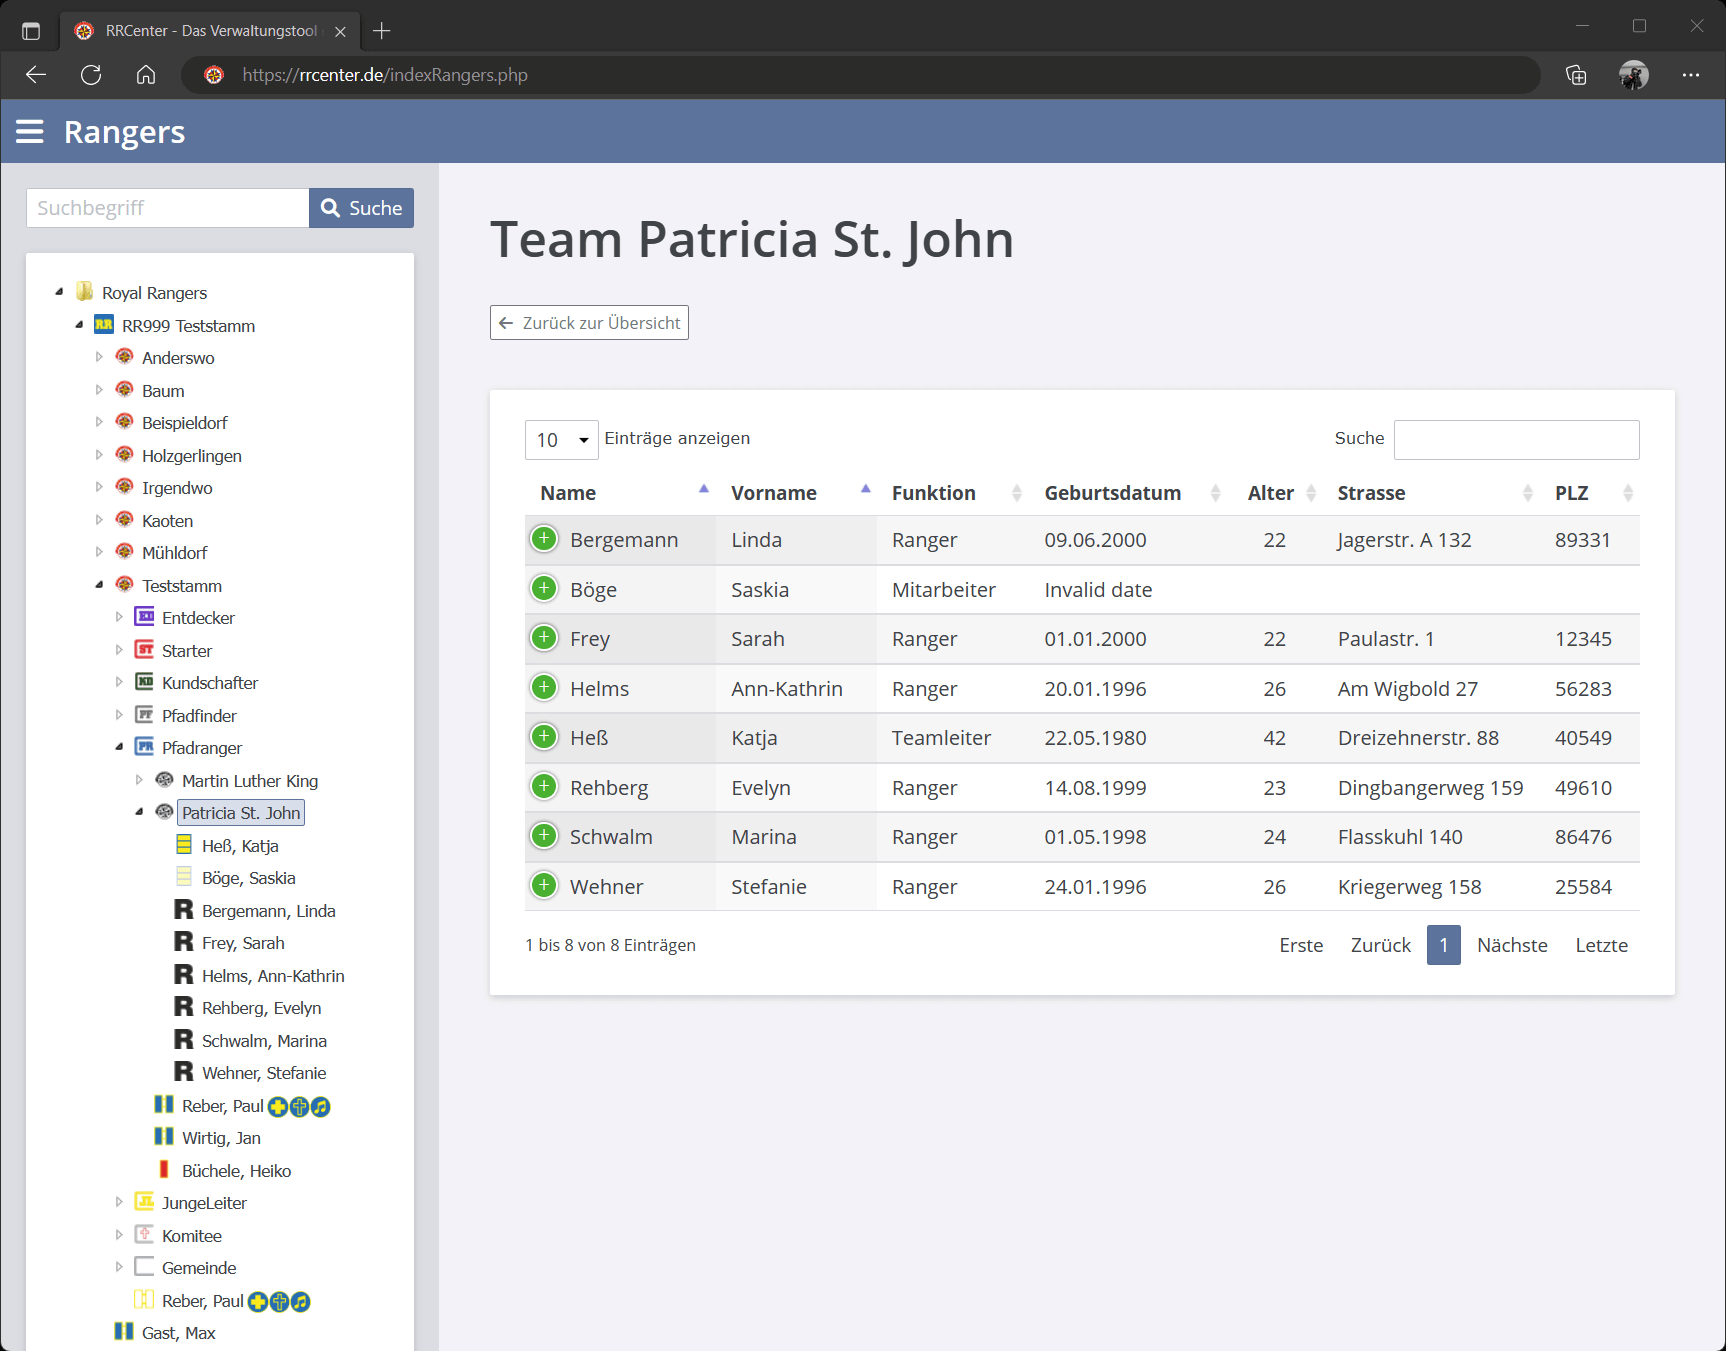Click the browser profile avatar

click(1633, 75)
